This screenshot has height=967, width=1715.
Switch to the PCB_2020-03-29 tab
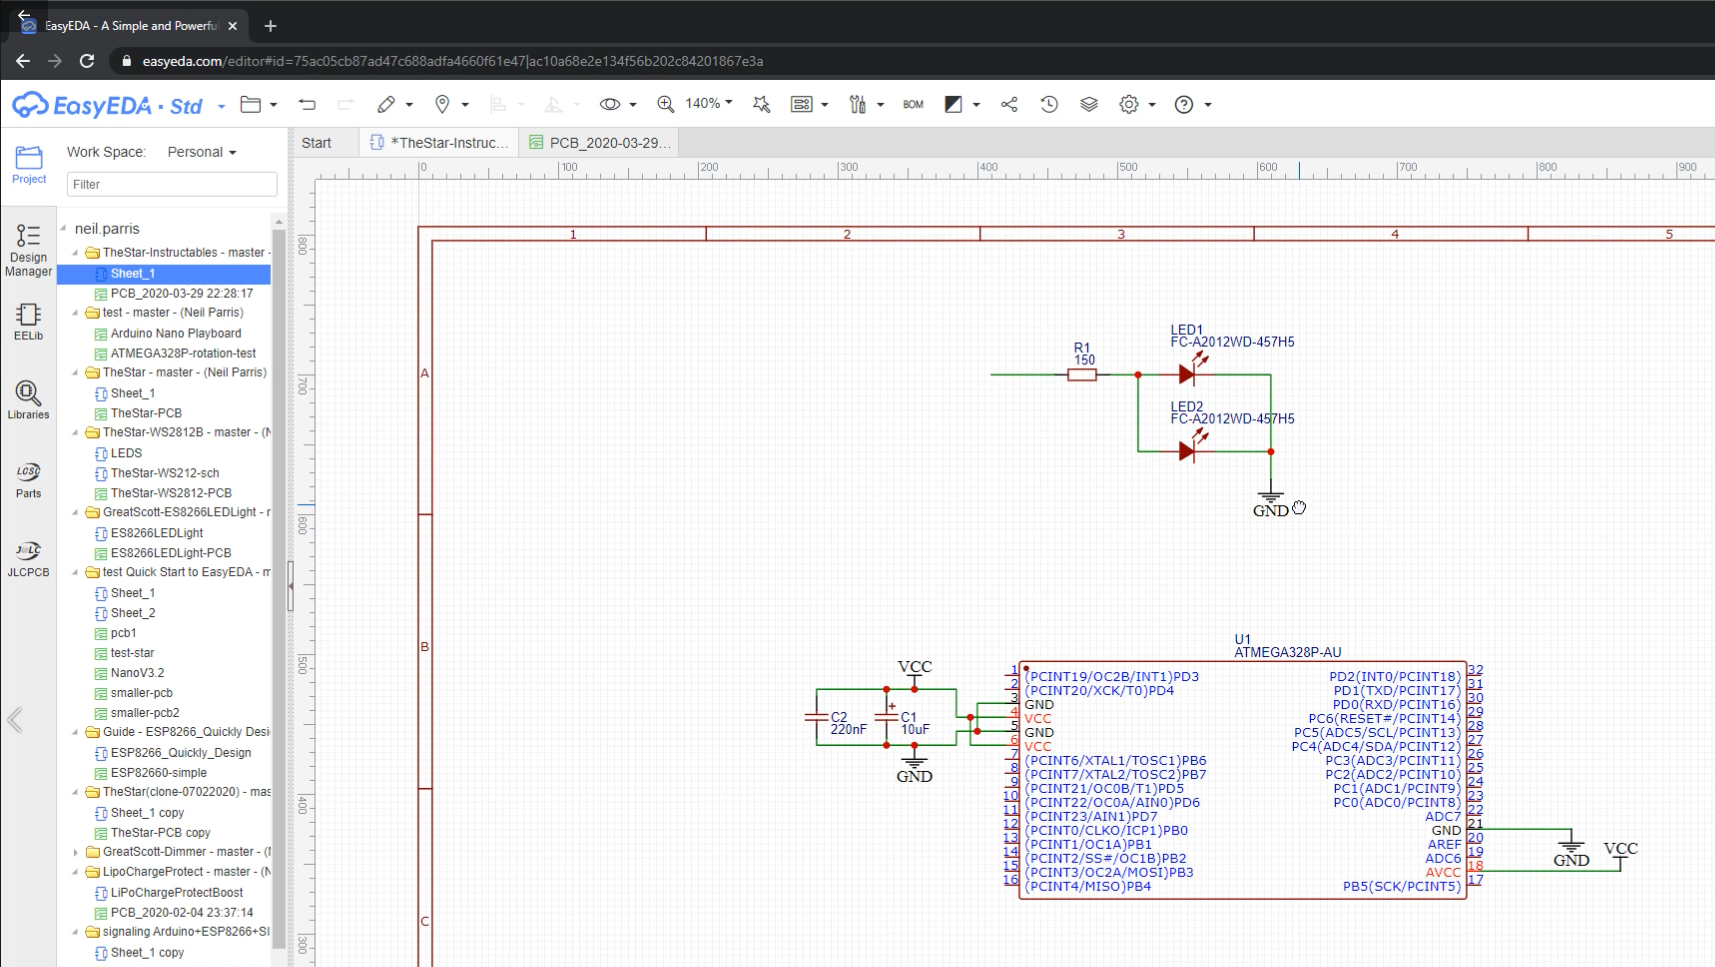[600, 142]
